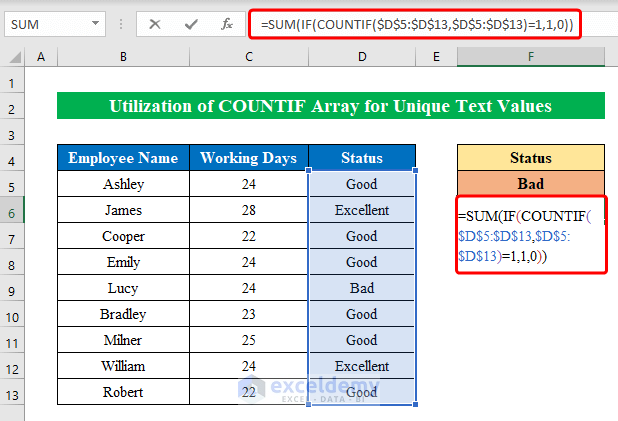The width and height of the screenshot is (618, 421).
Task: Click into the formula bar text
Action: pos(420,23)
